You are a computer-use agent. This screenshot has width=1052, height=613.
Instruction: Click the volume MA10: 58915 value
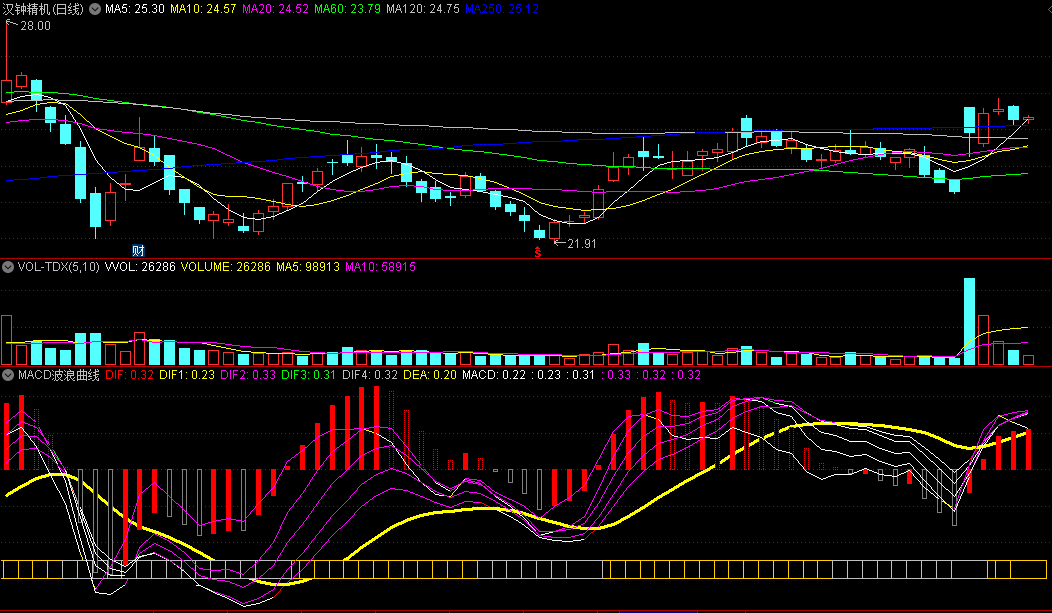(x=380, y=267)
